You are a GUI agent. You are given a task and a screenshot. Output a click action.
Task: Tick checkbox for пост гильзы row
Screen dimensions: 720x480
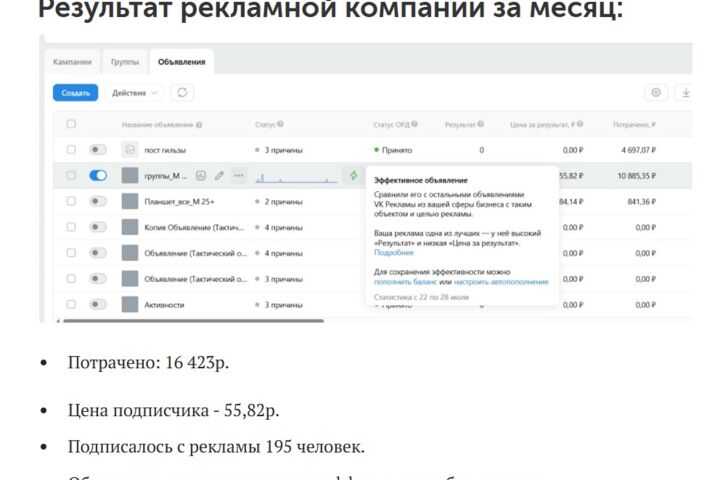coord(71,150)
